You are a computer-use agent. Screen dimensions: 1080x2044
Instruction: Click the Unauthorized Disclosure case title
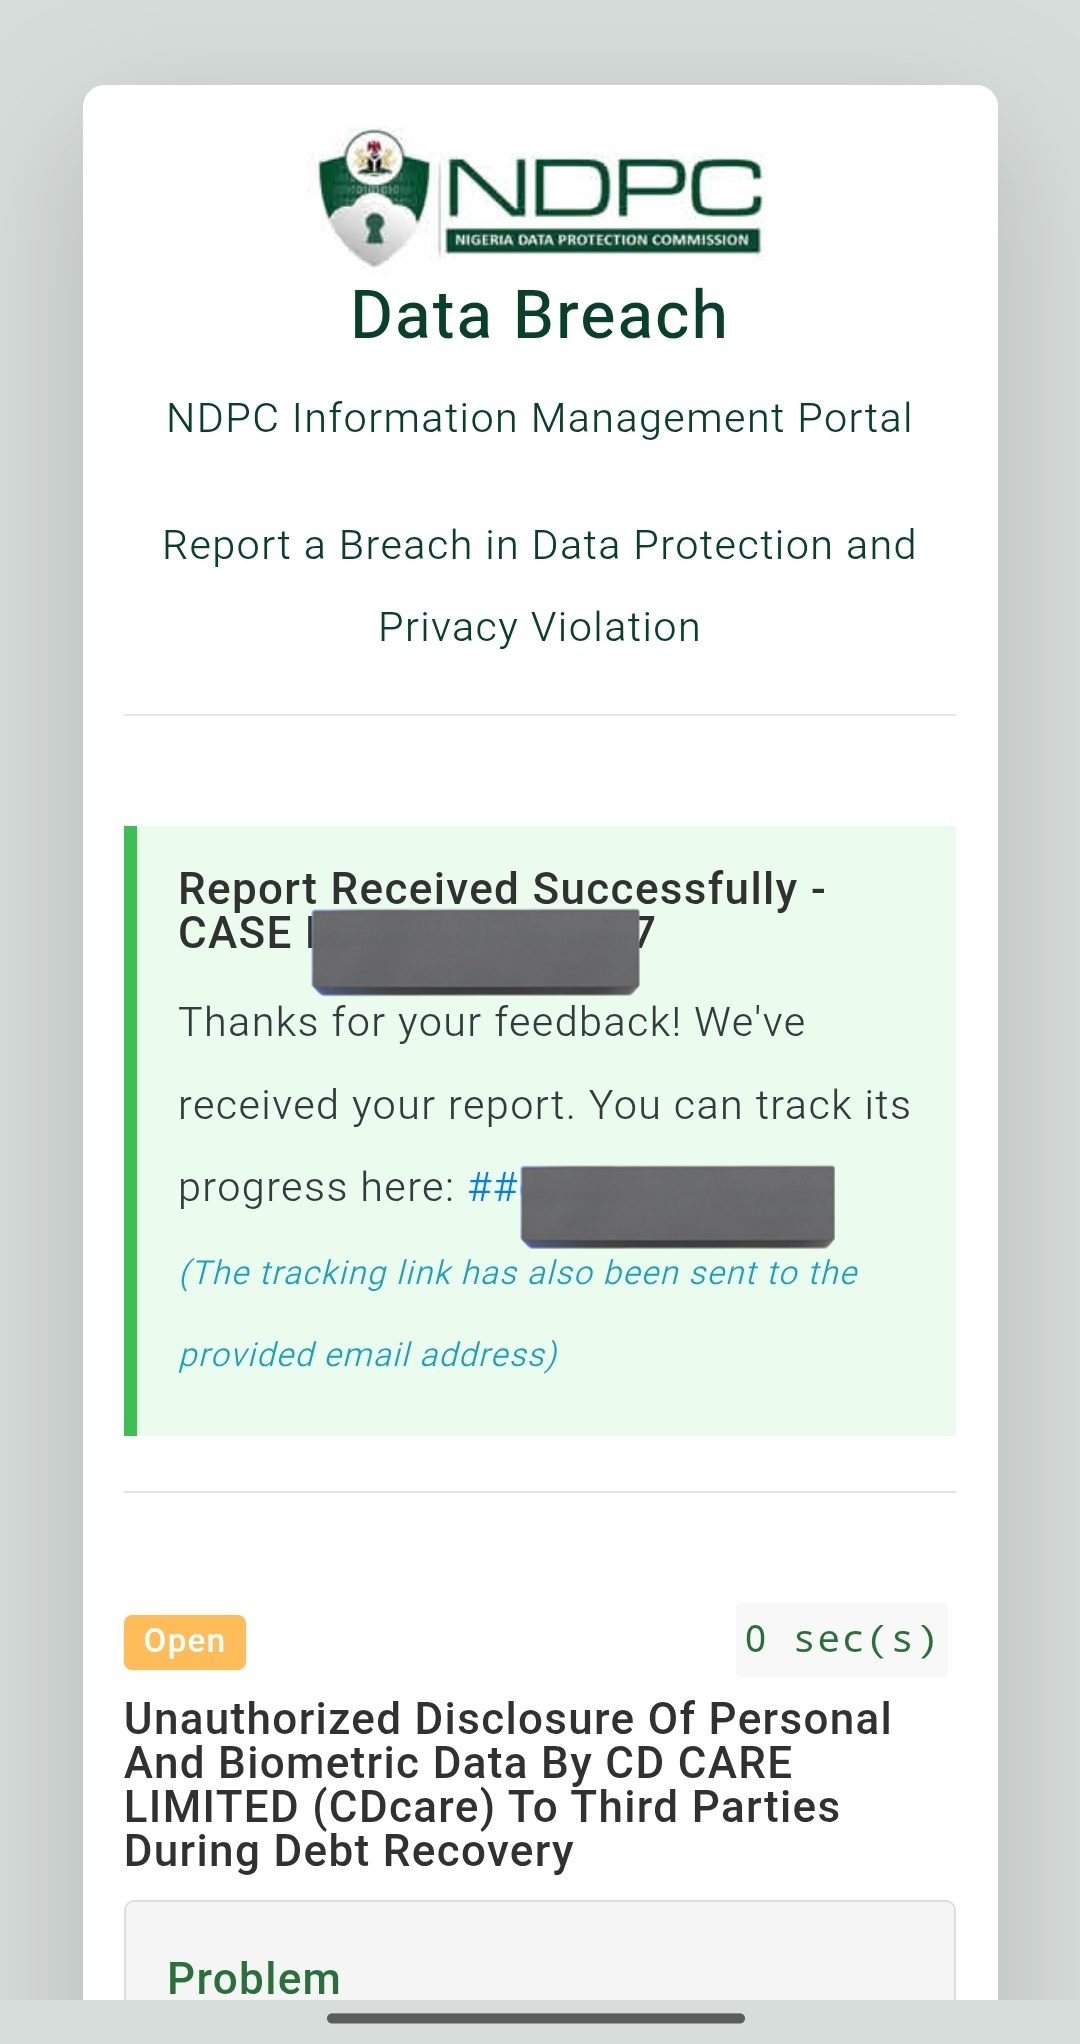tap(507, 1719)
